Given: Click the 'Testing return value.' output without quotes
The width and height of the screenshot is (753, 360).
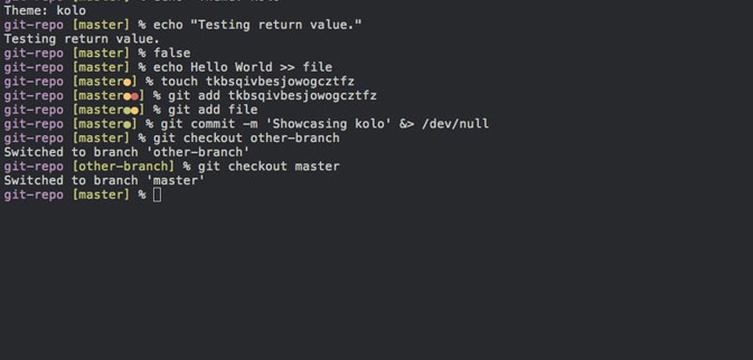Looking at the screenshot, I should (82, 39).
